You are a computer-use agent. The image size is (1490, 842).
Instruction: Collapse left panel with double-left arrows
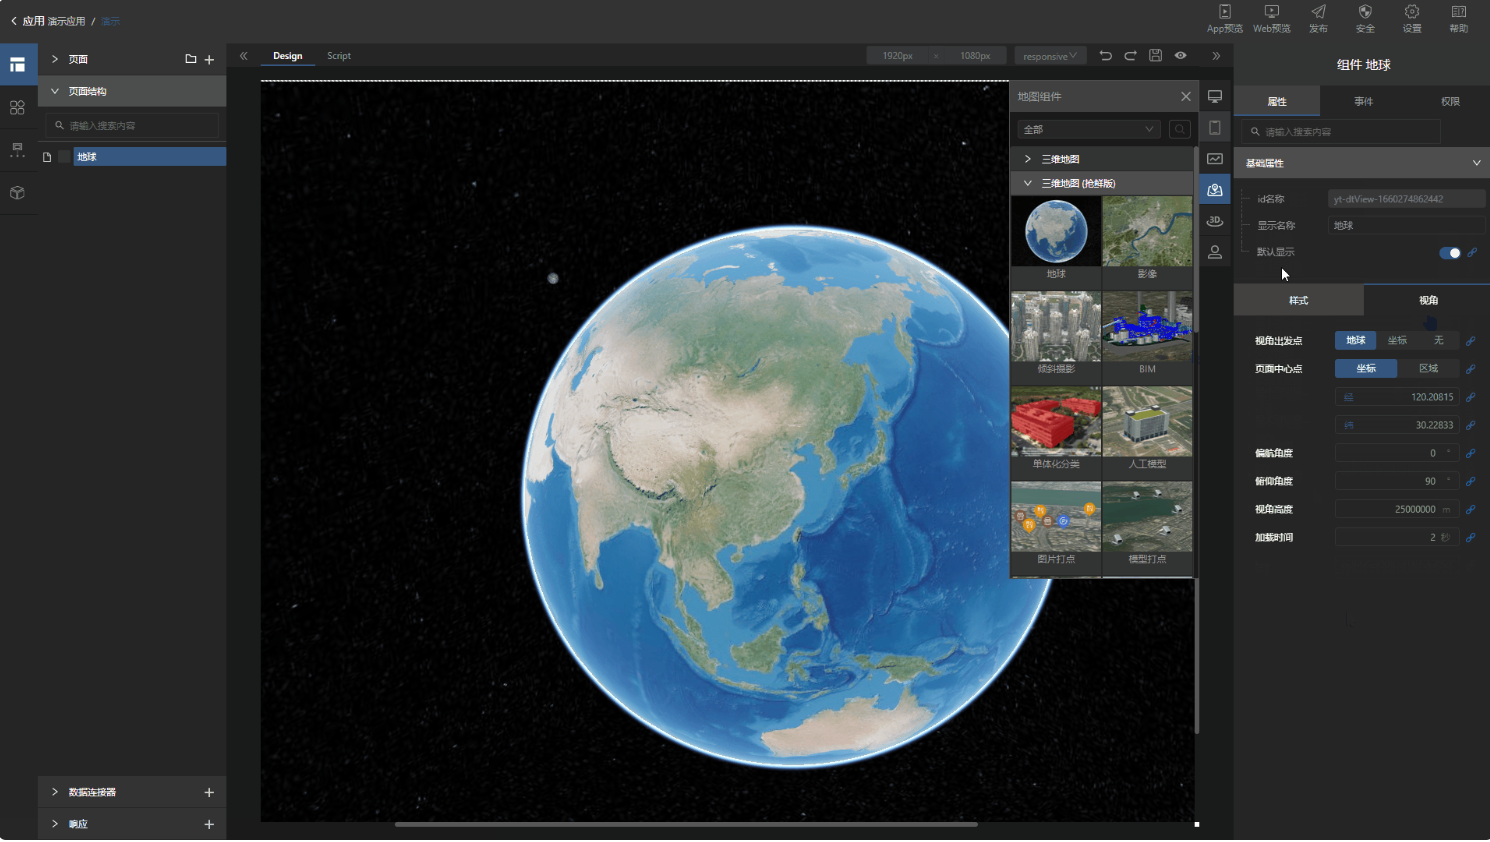click(x=243, y=56)
